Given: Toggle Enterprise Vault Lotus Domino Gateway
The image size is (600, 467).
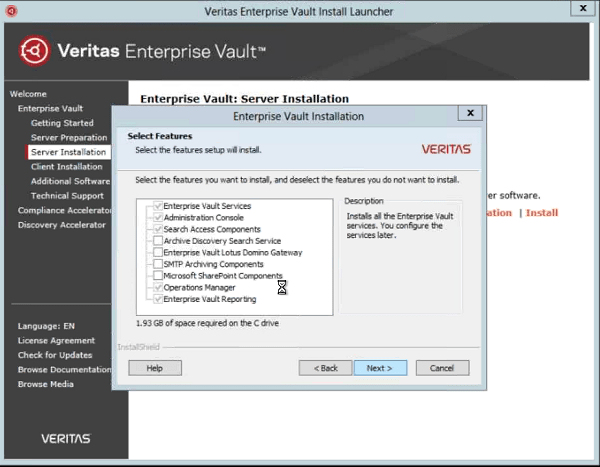Looking at the screenshot, I should [x=157, y=253].
